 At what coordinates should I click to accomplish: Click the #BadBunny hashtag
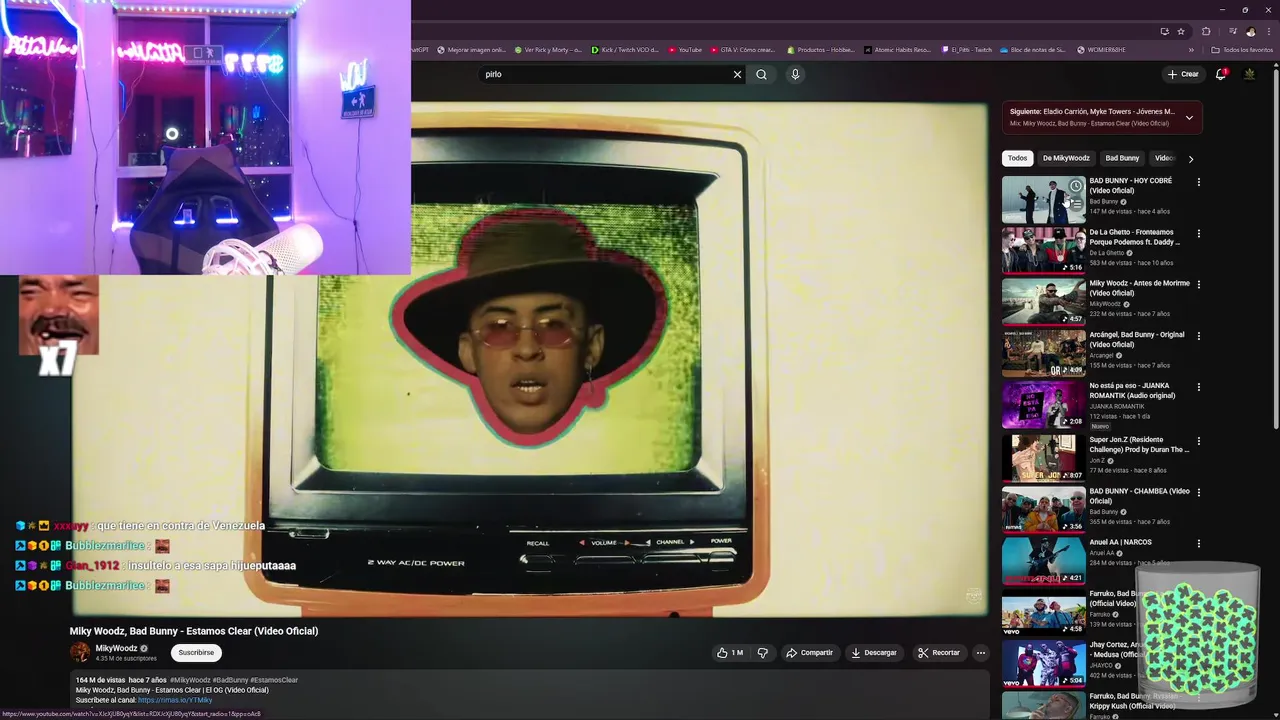coord(230,680)
